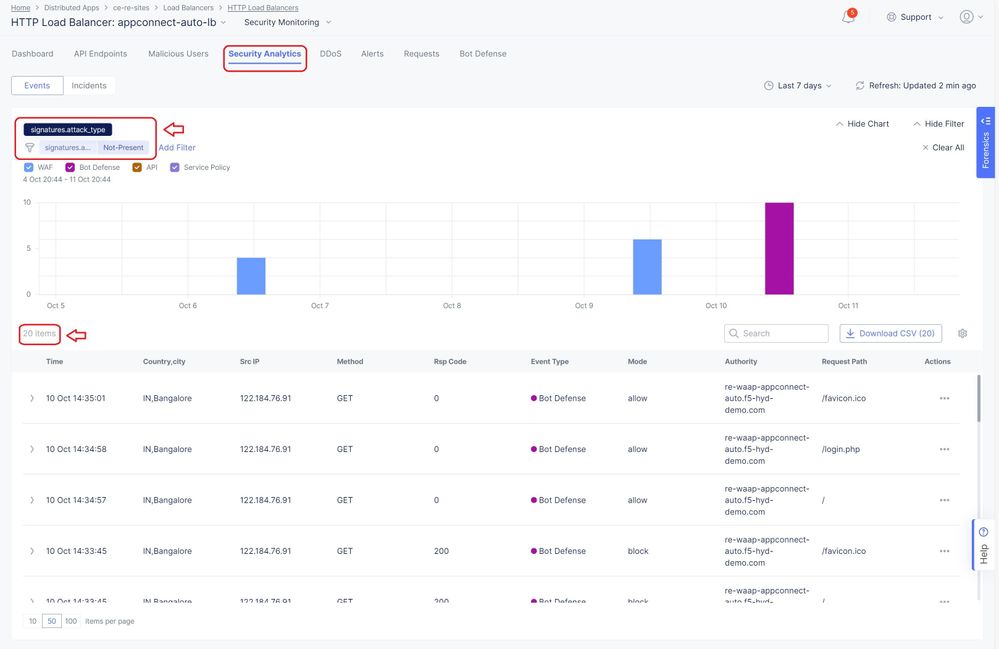Open the Help side widget
999x649 pixels.
coord(983,545)
